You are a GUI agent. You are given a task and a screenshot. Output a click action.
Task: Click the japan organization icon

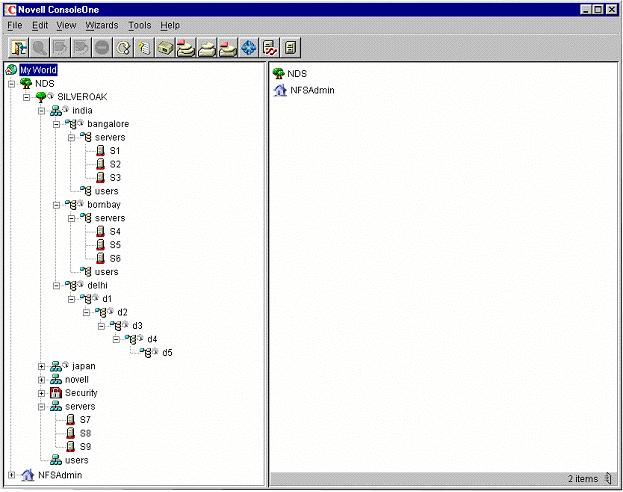click(x=56, y=366)
